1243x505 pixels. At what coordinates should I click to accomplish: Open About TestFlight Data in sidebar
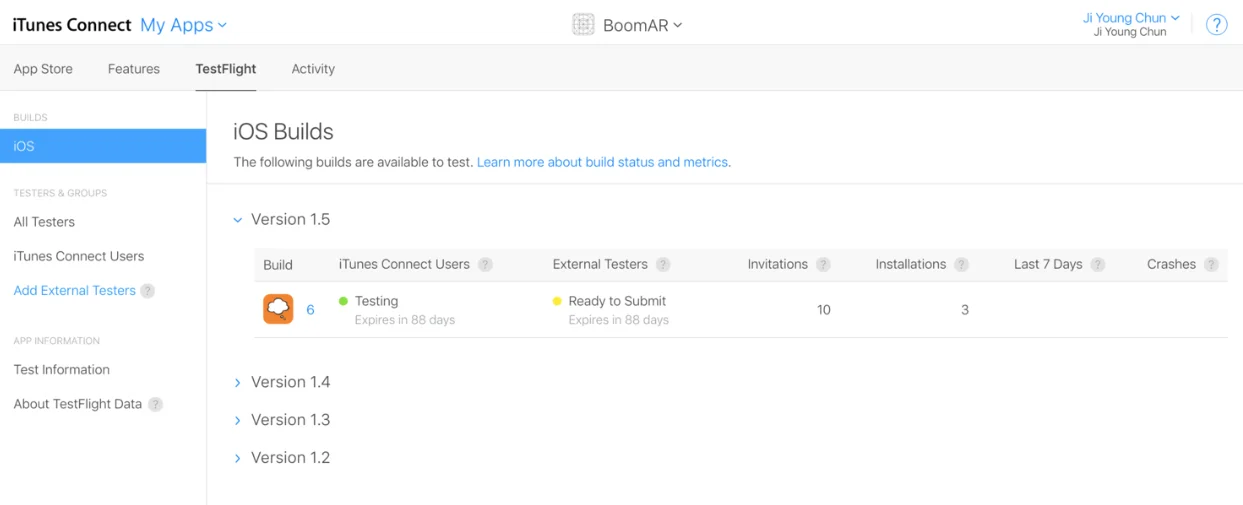78,404
